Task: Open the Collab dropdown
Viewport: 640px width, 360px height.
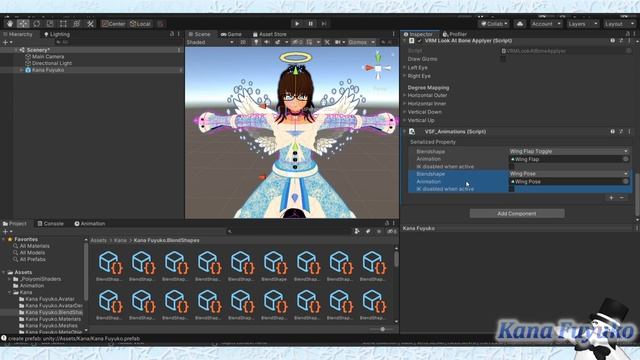Action: (x=494, y=24)
